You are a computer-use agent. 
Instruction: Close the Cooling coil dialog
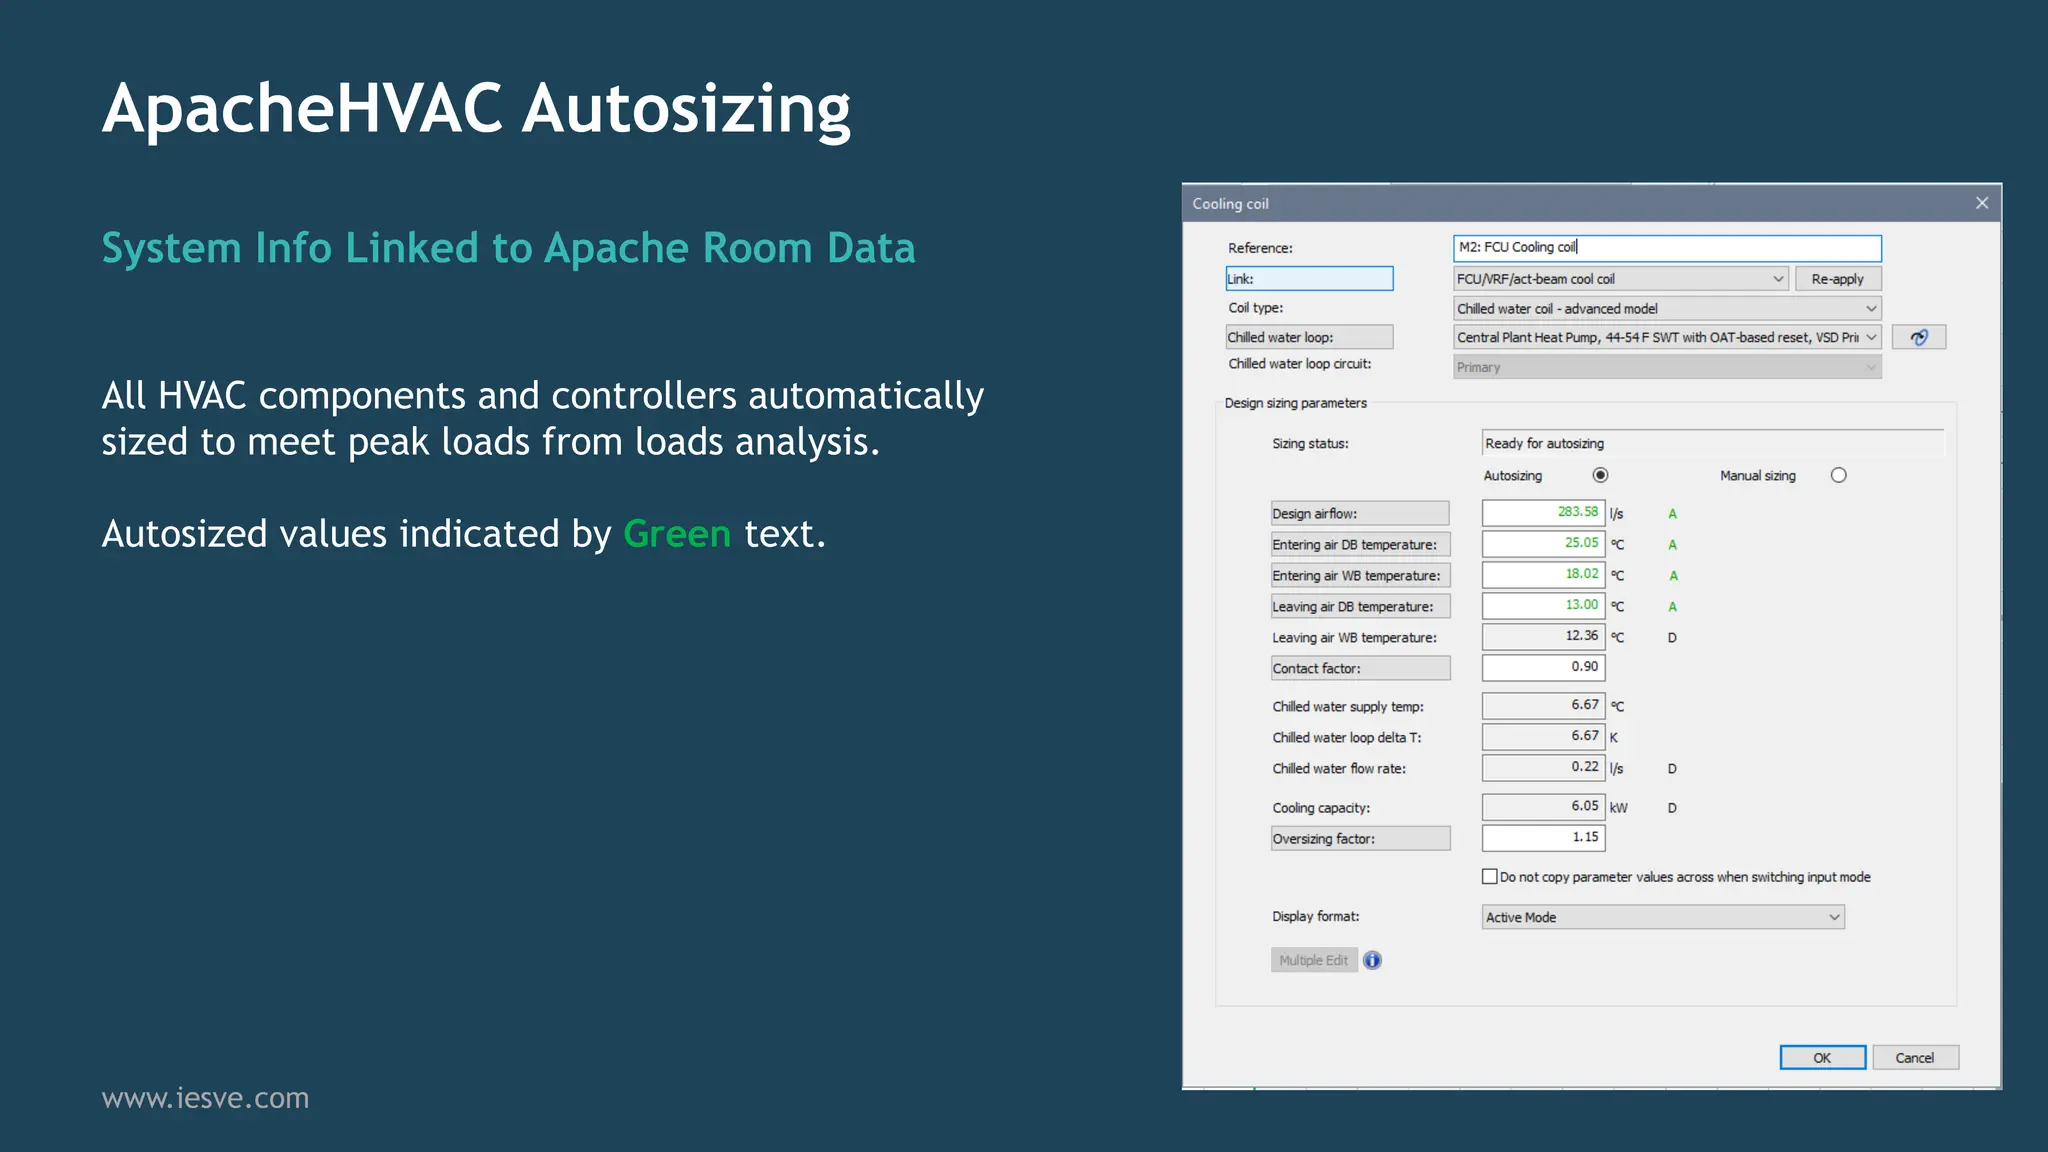pyautogui.click(x=1981, y=203)
